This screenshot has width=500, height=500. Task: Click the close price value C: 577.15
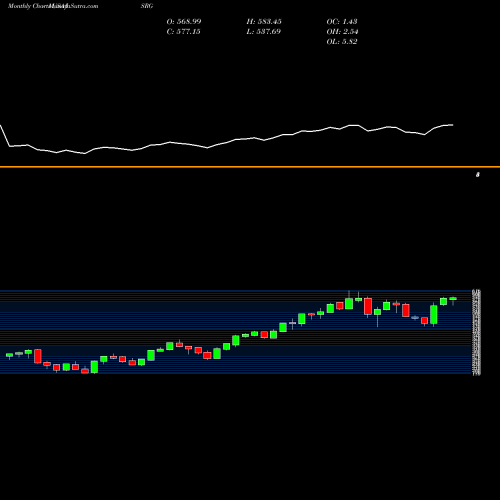click(184, 31)
